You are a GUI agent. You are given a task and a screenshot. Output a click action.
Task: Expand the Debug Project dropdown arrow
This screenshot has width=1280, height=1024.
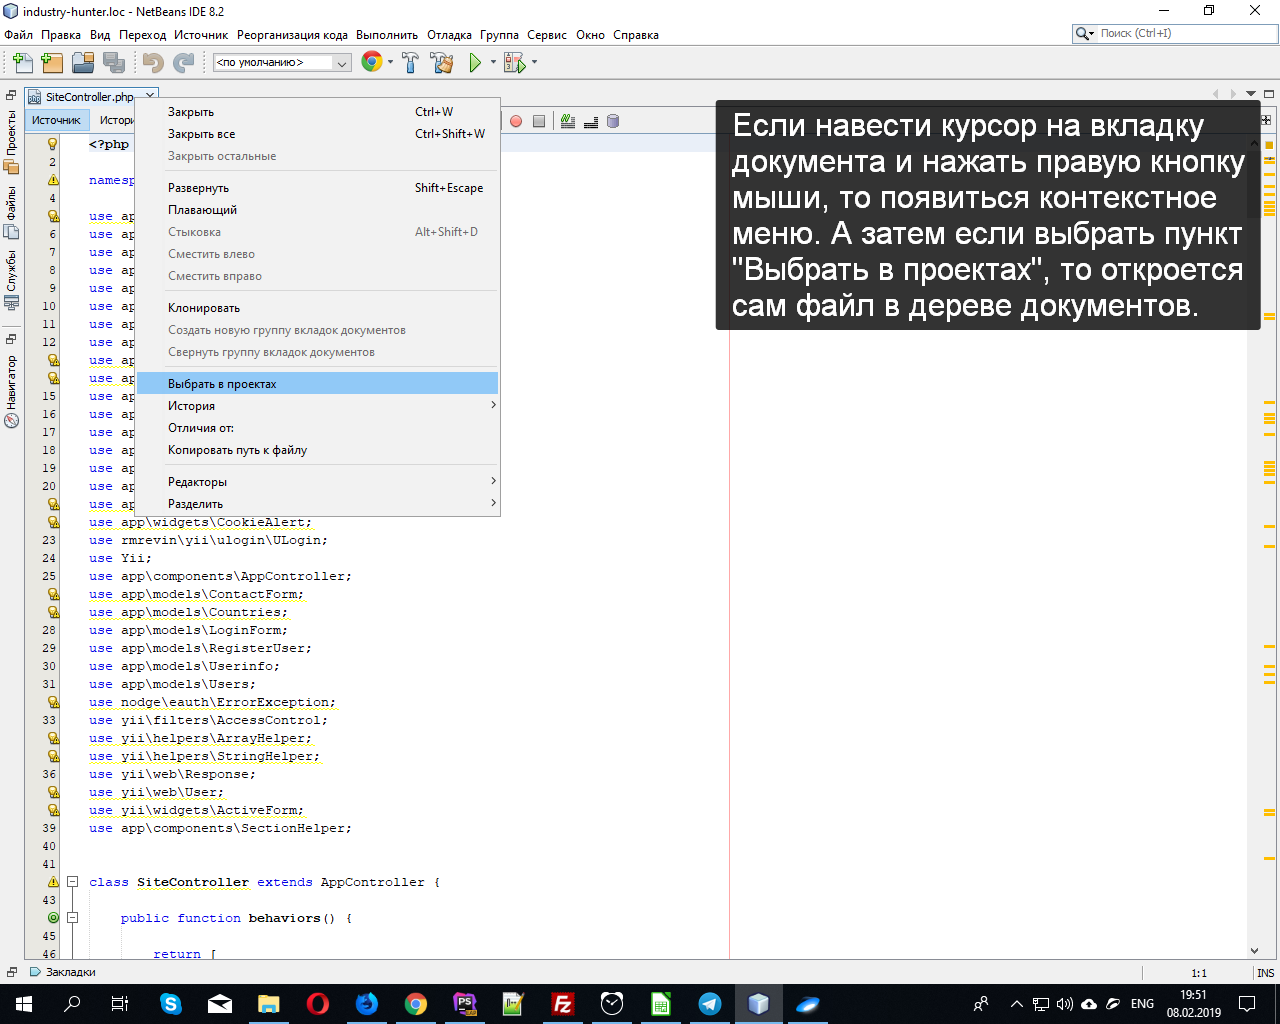point(534,63)
